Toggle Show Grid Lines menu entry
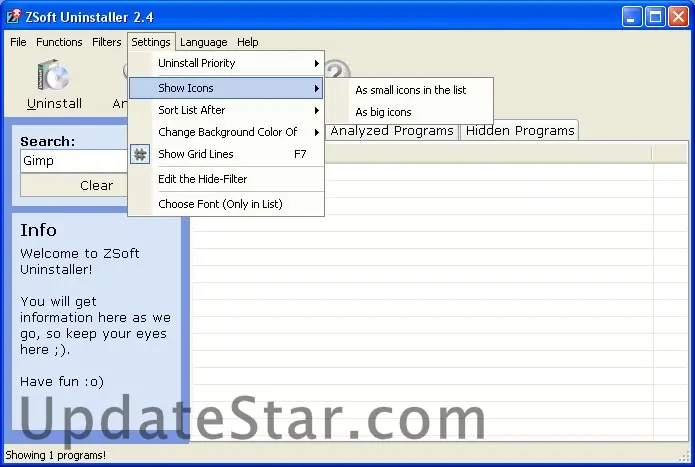The image size is (695, 467). click(226, 154)
